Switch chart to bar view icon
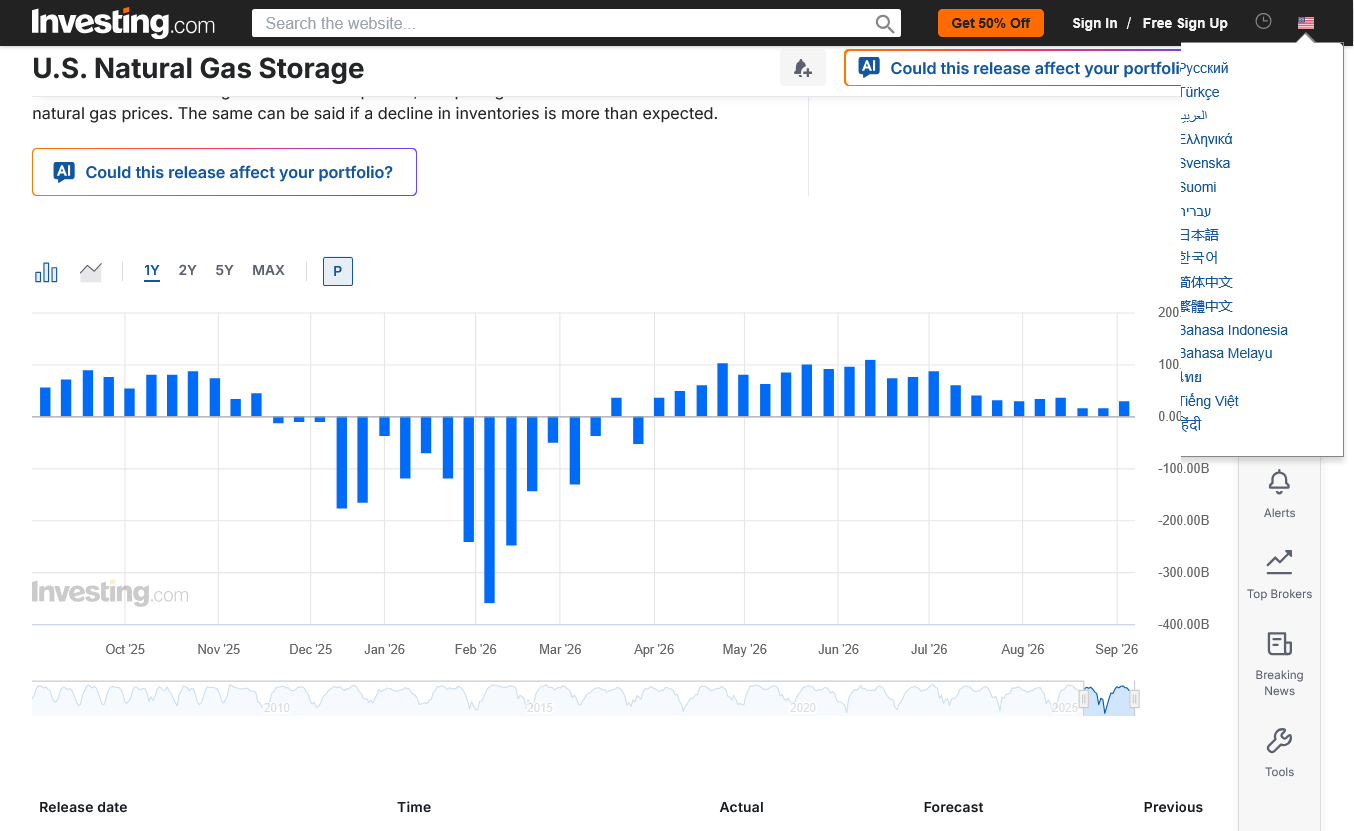 46,272
